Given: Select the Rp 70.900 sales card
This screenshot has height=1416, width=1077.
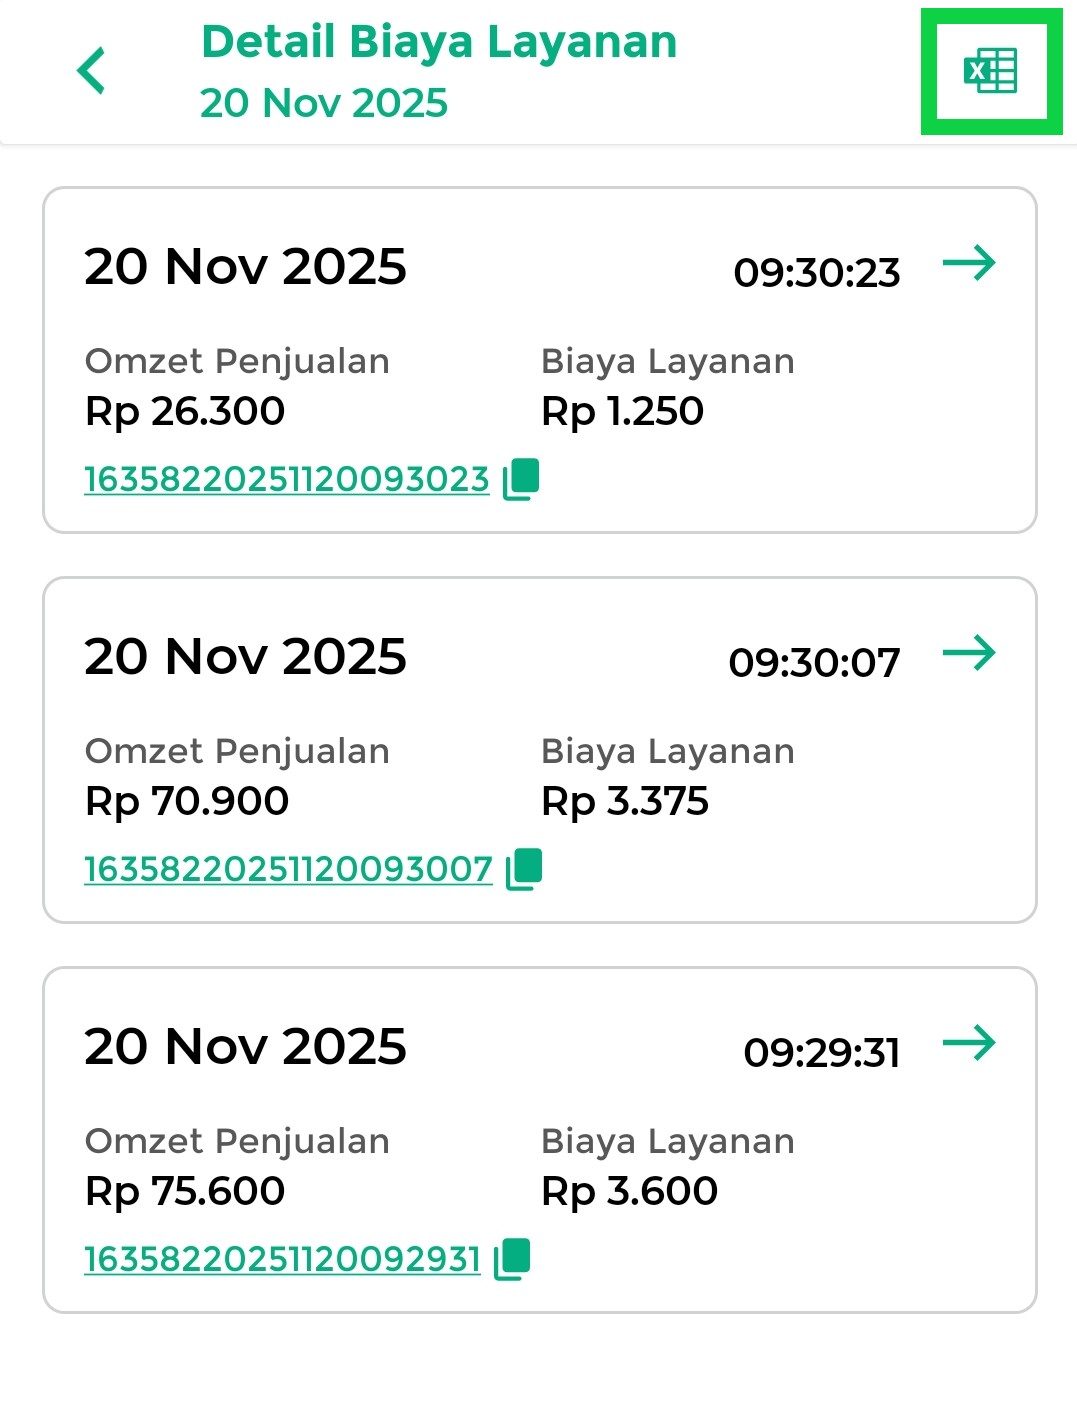Looking at the screenshot, I should coord(539,710).
